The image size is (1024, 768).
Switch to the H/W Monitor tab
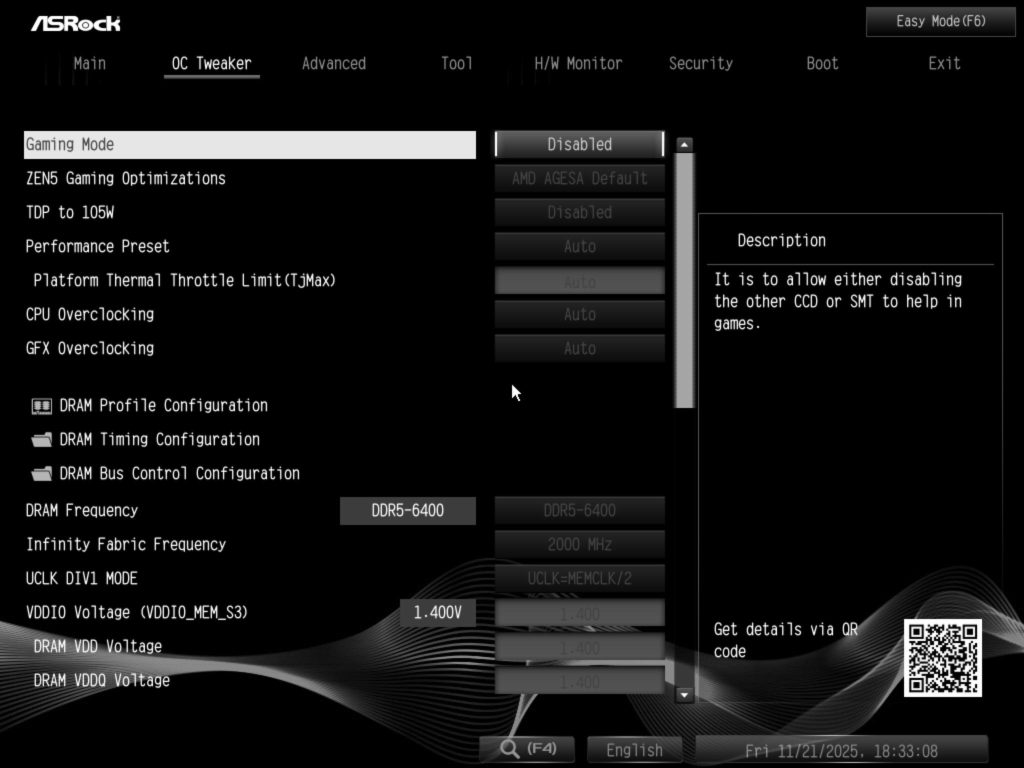578,63
